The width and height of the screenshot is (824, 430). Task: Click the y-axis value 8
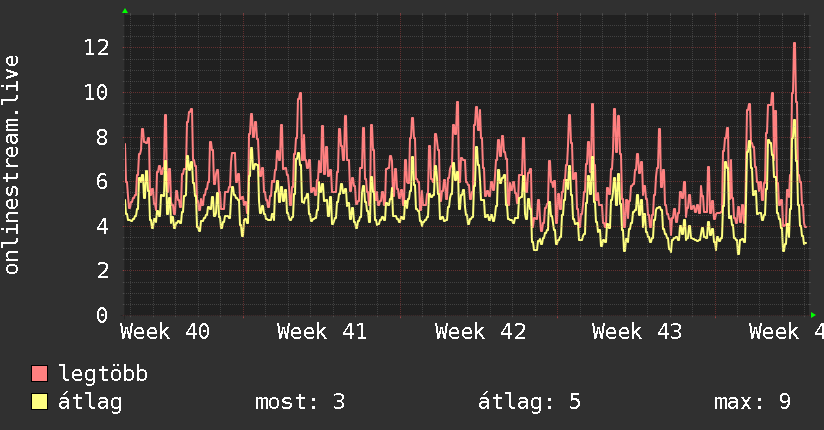[x=102, y=137]
